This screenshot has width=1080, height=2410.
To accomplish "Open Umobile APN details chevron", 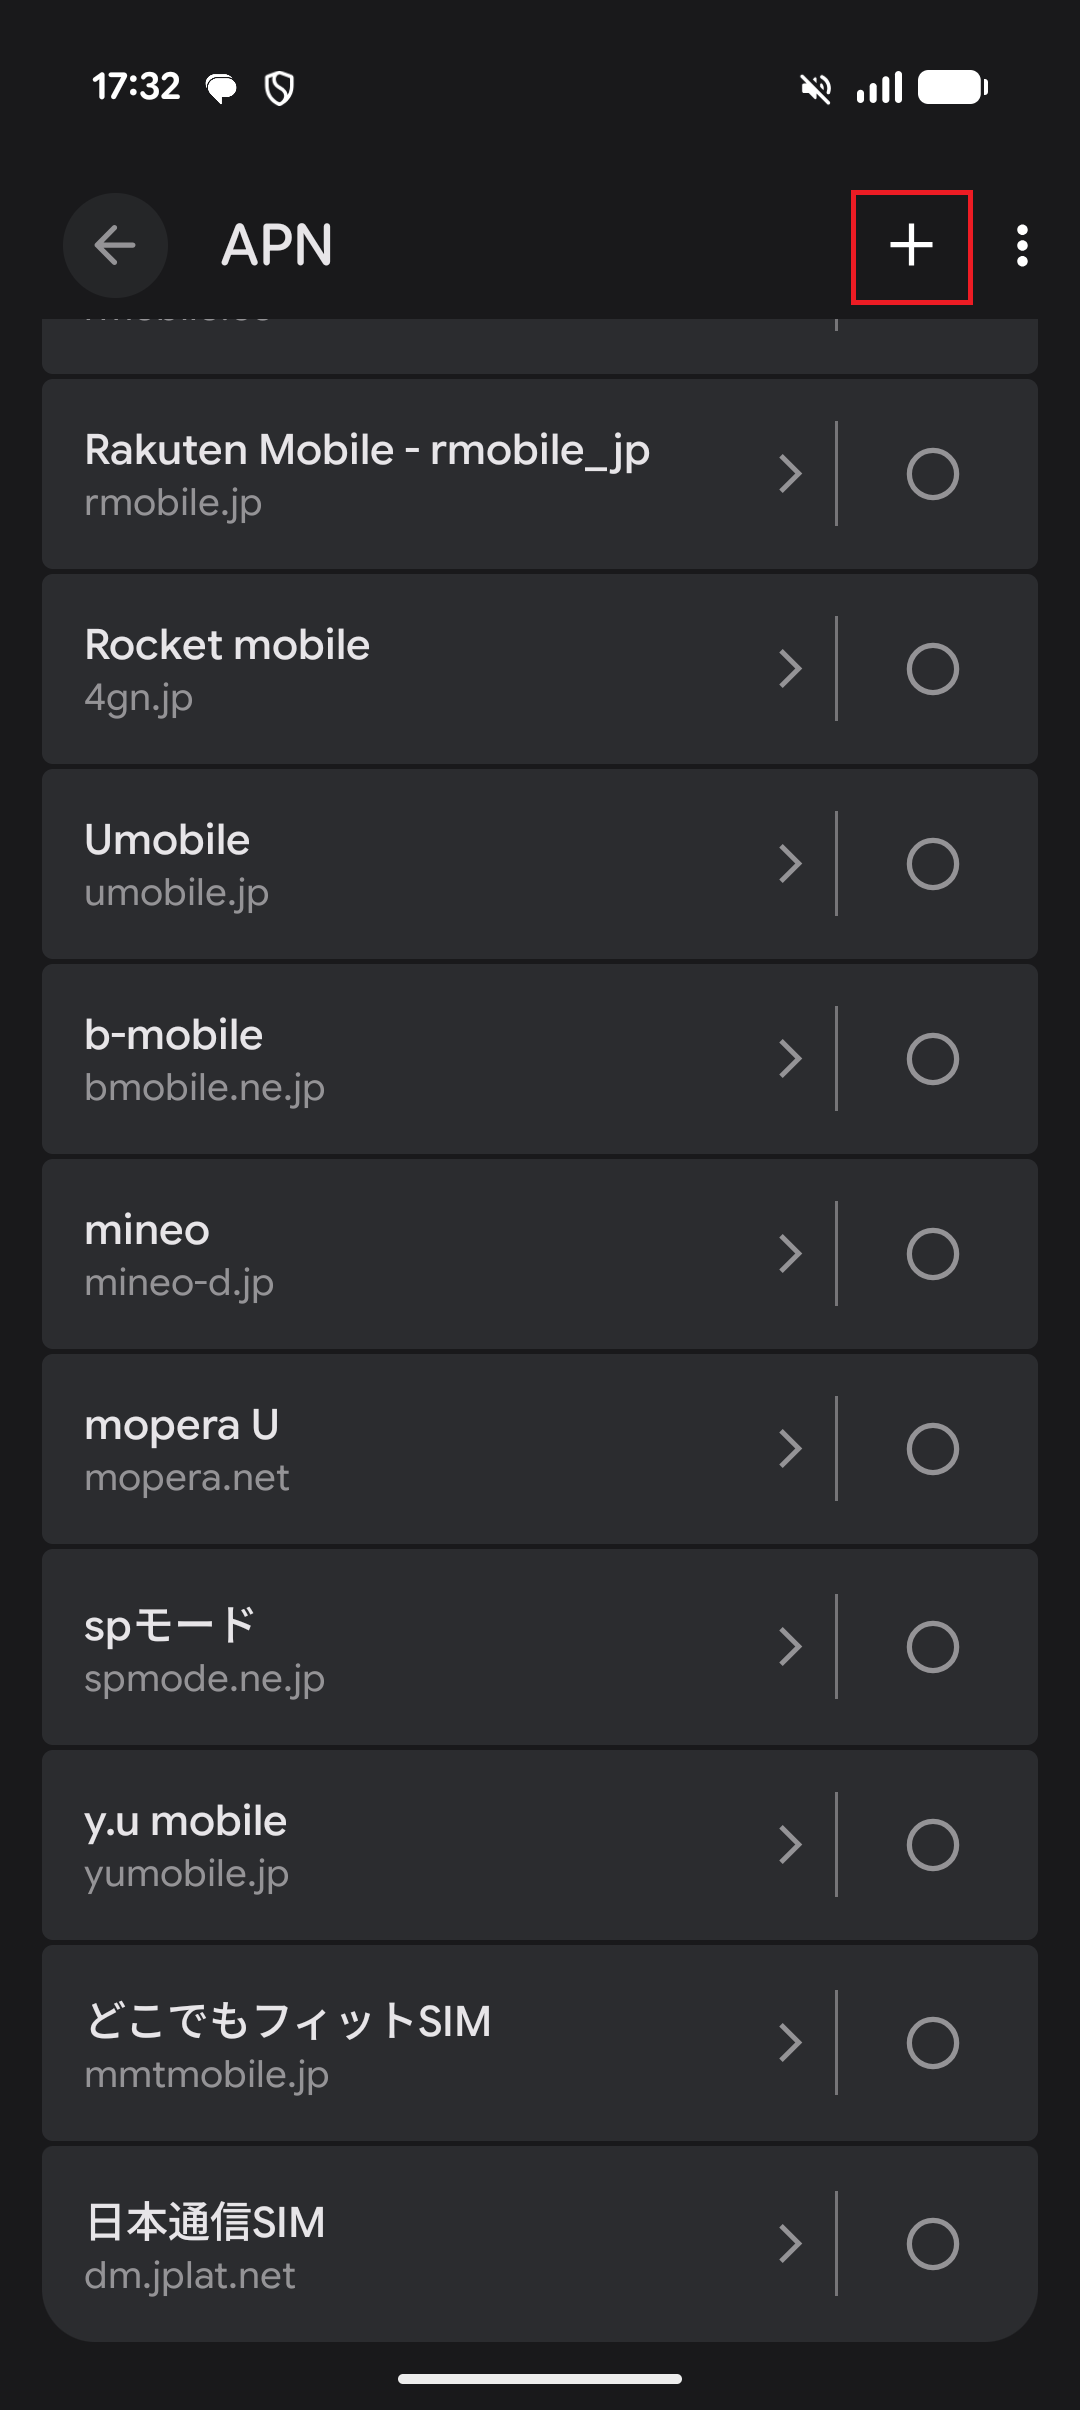I will (x=791, y=864).
